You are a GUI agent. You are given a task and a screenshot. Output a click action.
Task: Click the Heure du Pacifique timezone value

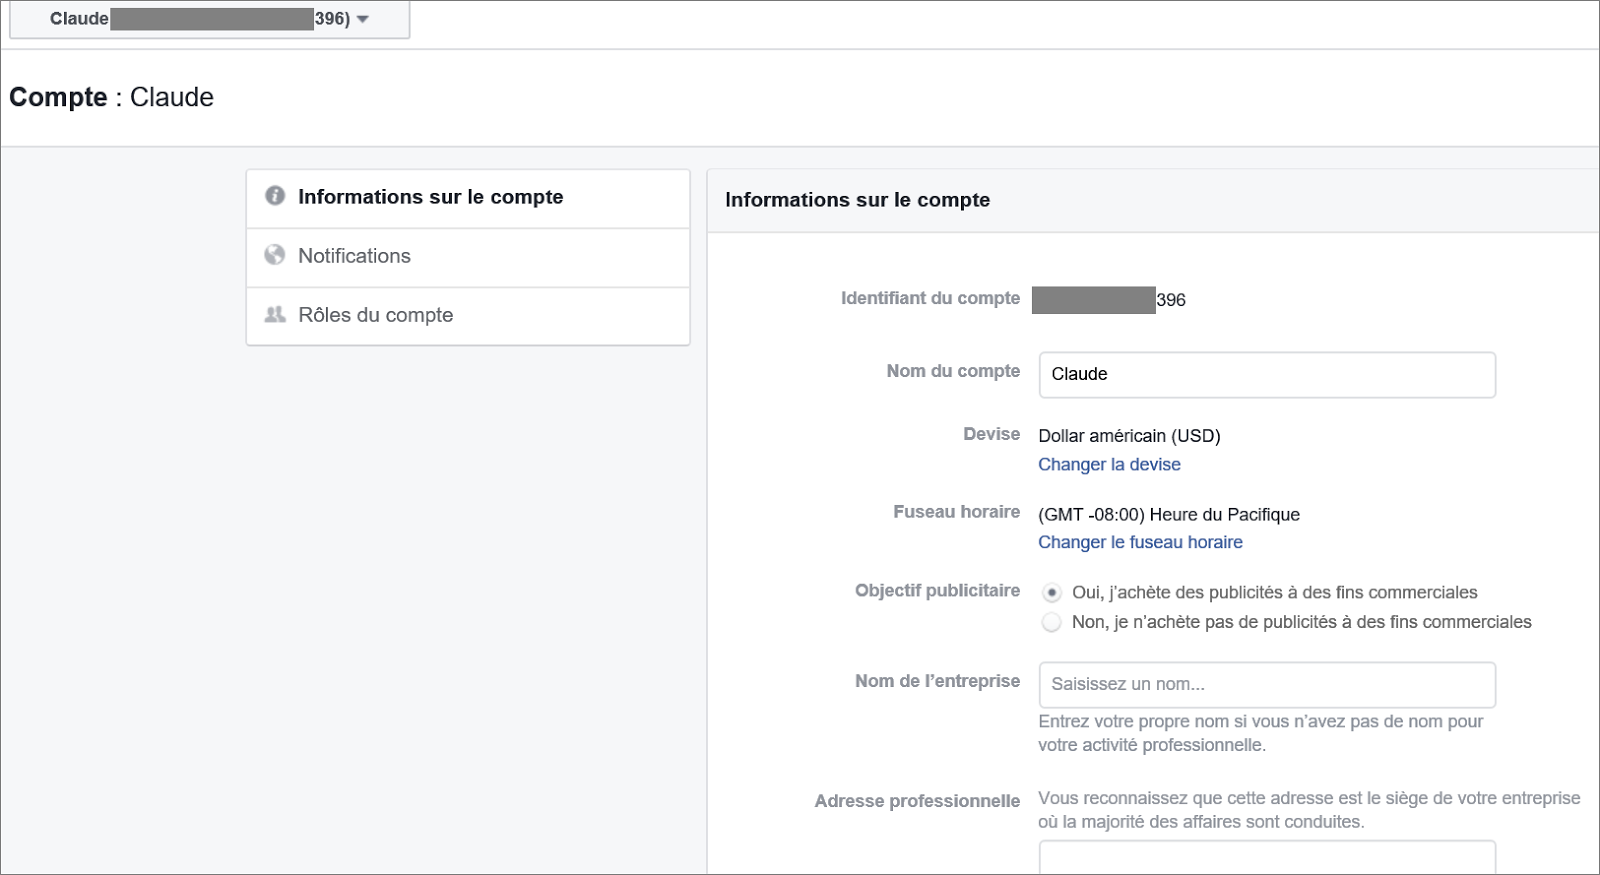click(1169, 515)
